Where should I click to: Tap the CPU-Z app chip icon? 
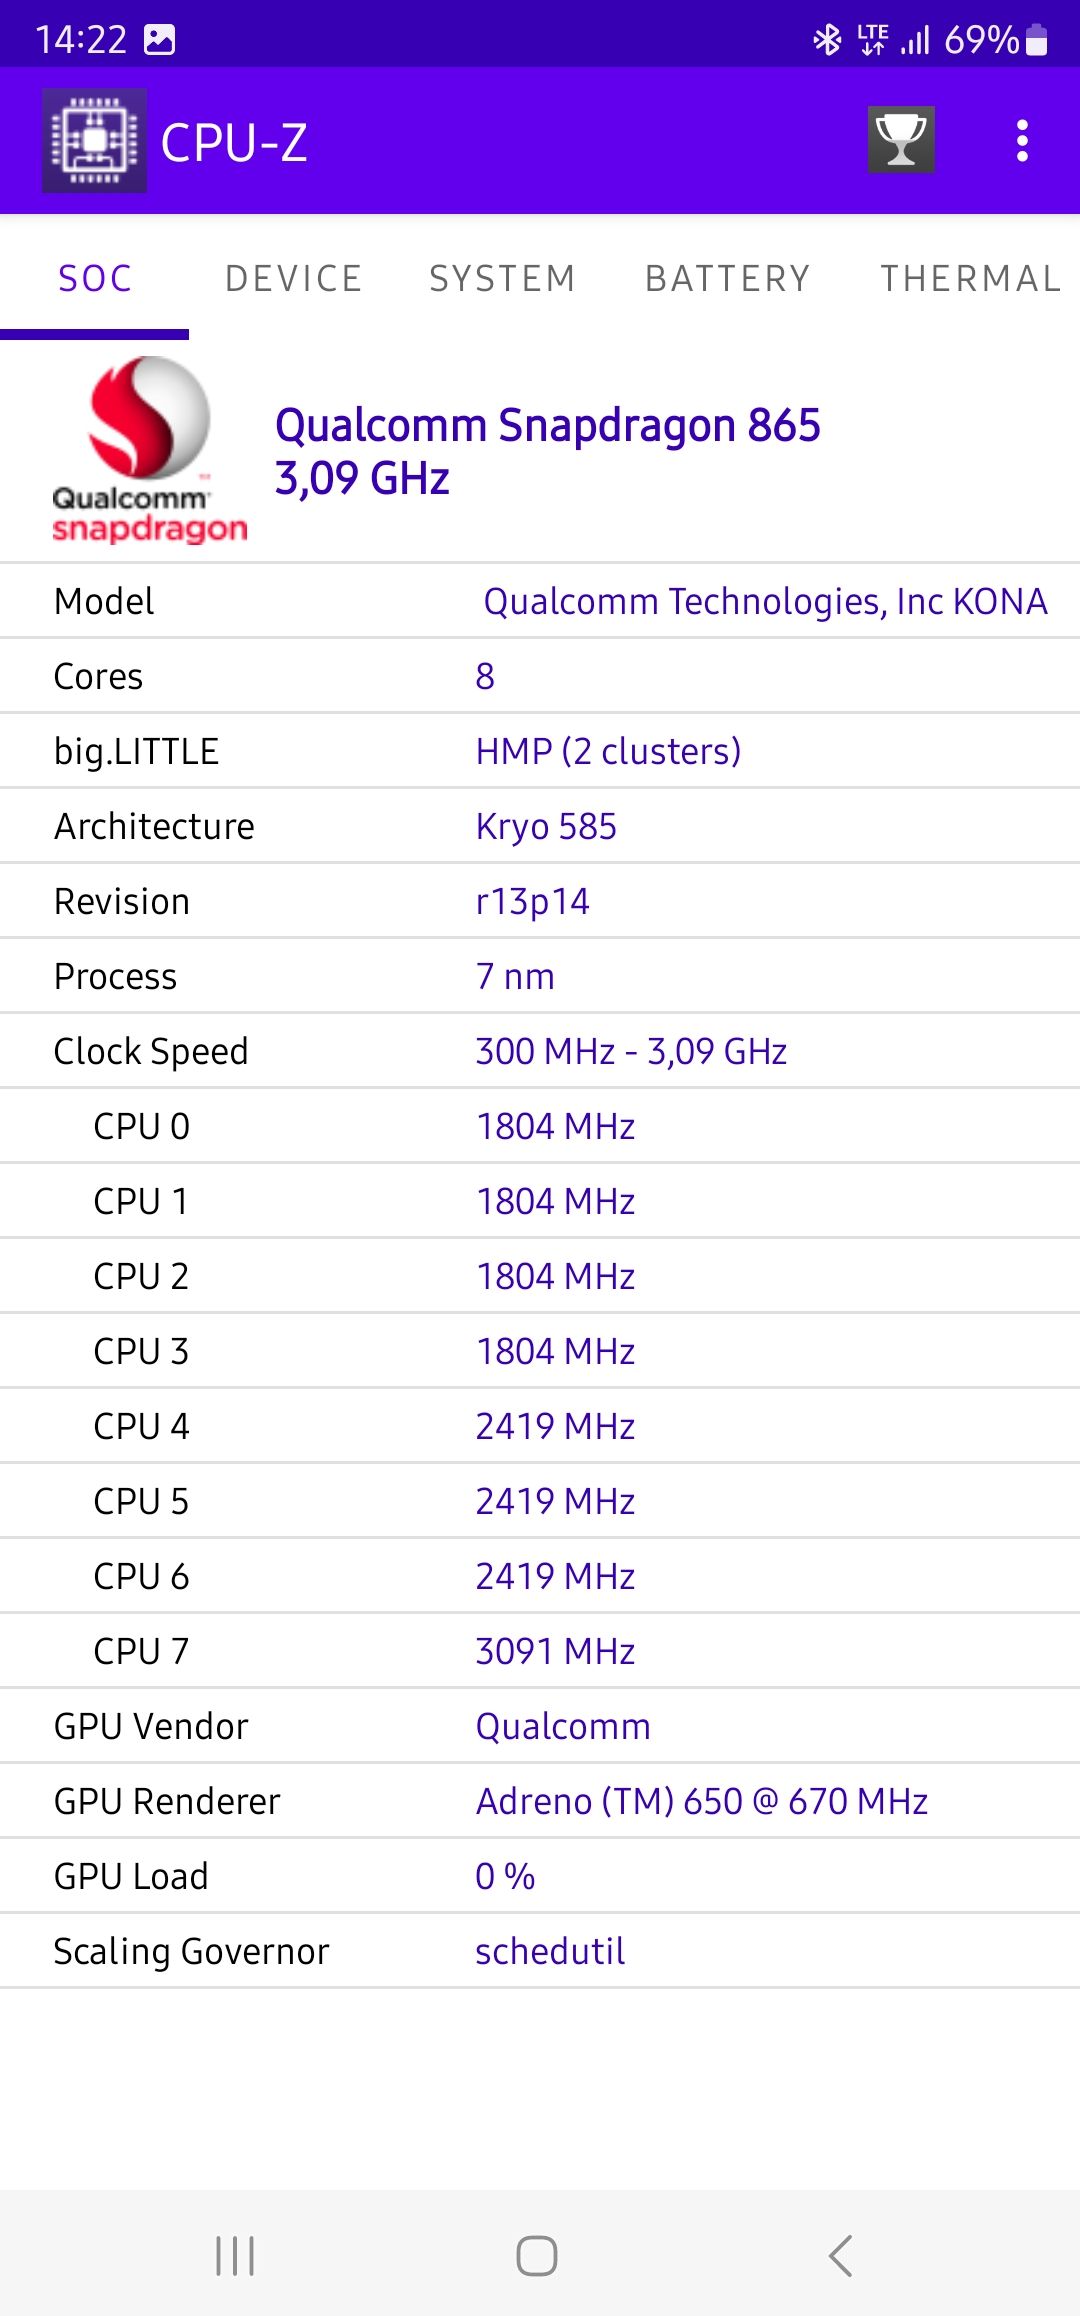[x=94, y=141]
